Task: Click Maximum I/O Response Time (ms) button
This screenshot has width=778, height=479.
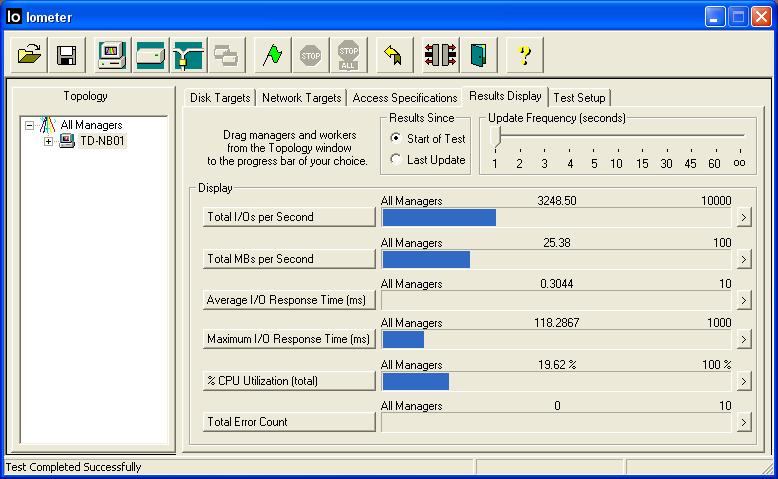Action: click(x=289, y=339)
